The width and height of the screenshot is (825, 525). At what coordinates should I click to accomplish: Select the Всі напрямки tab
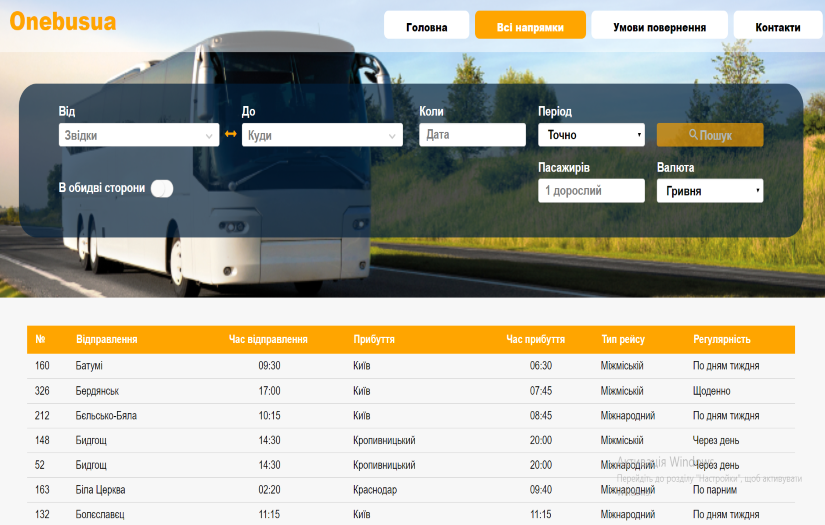pos(530,25)
